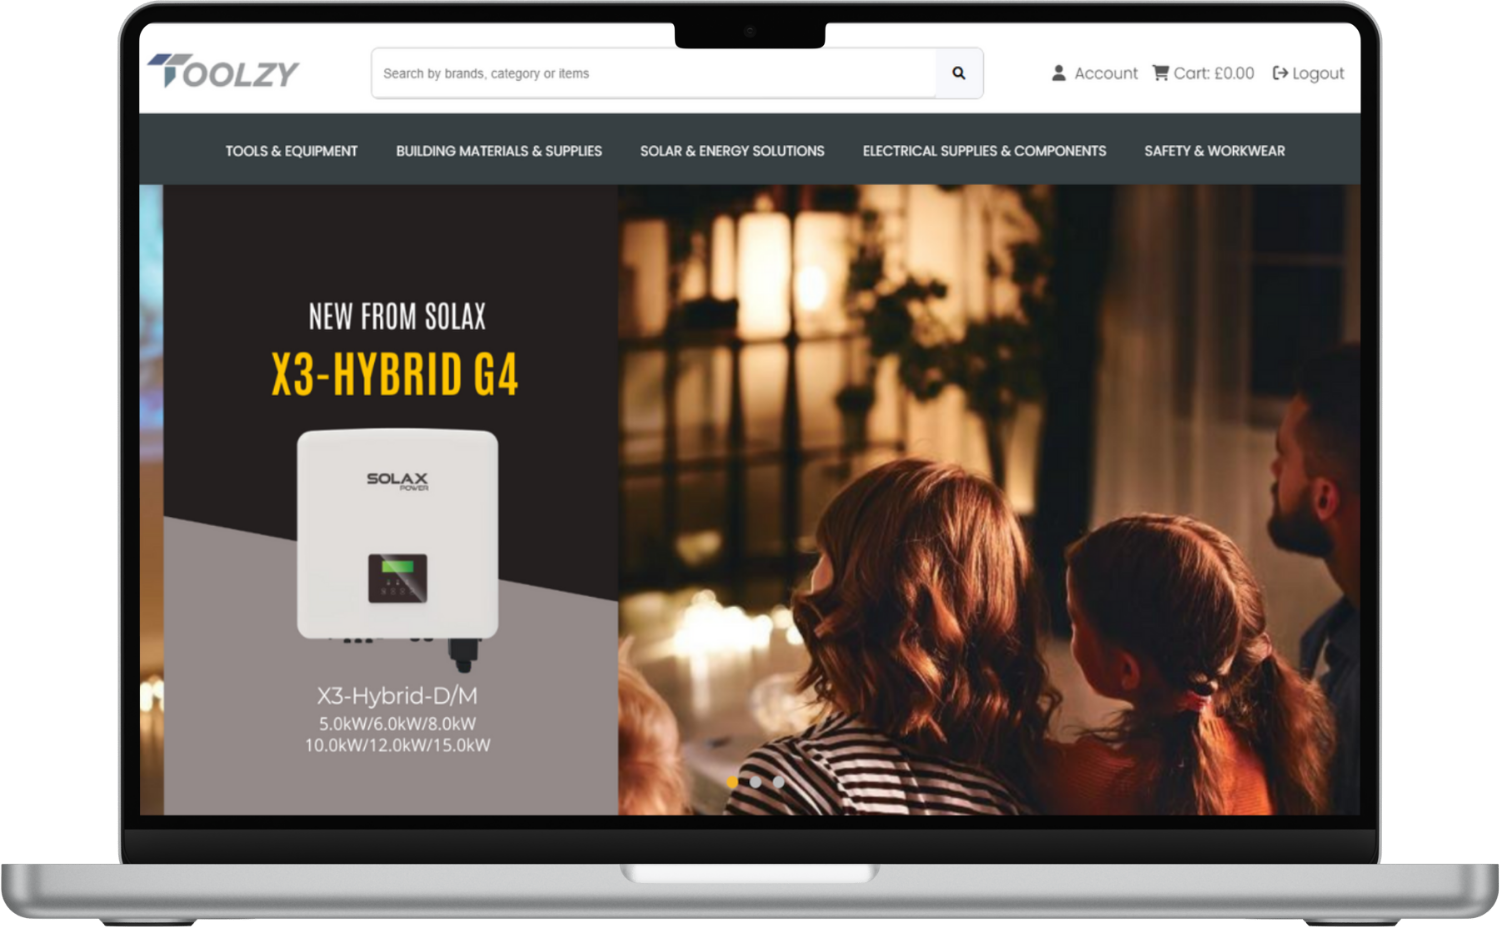Image resolution: width=1500 pixels, height=927 pixels.
Task: Jump to the third carousel slide dot
Action: [778, 782]
